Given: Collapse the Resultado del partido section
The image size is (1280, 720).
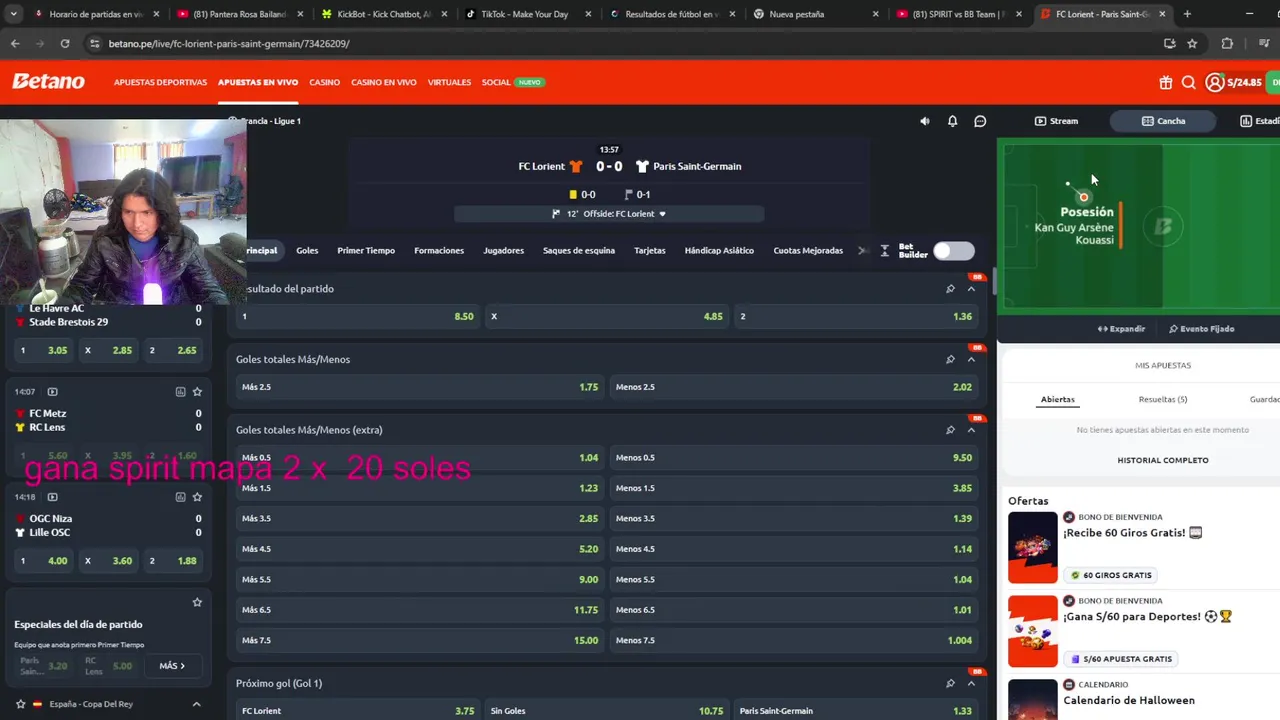Looking at the screenshot, I should [x=971, y=289].
